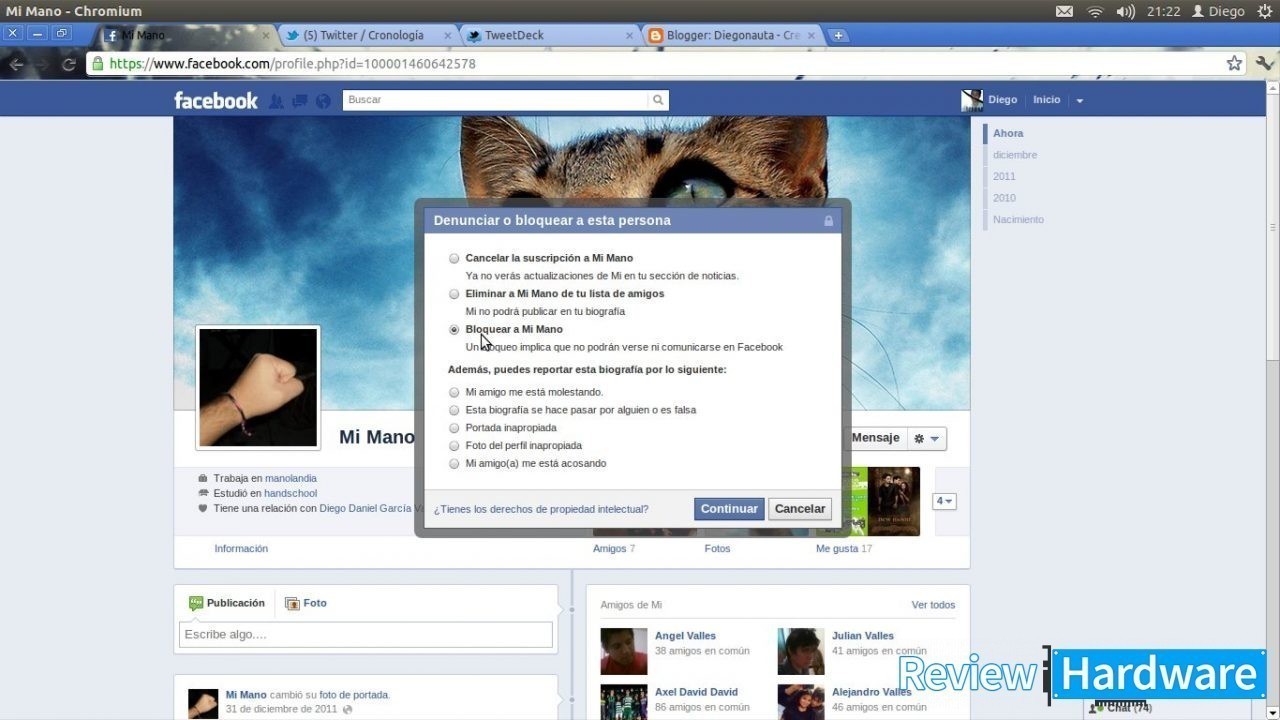Click the lock icon in dialog title
This screenshot has width=1280, height=720.
click(828, 220)
